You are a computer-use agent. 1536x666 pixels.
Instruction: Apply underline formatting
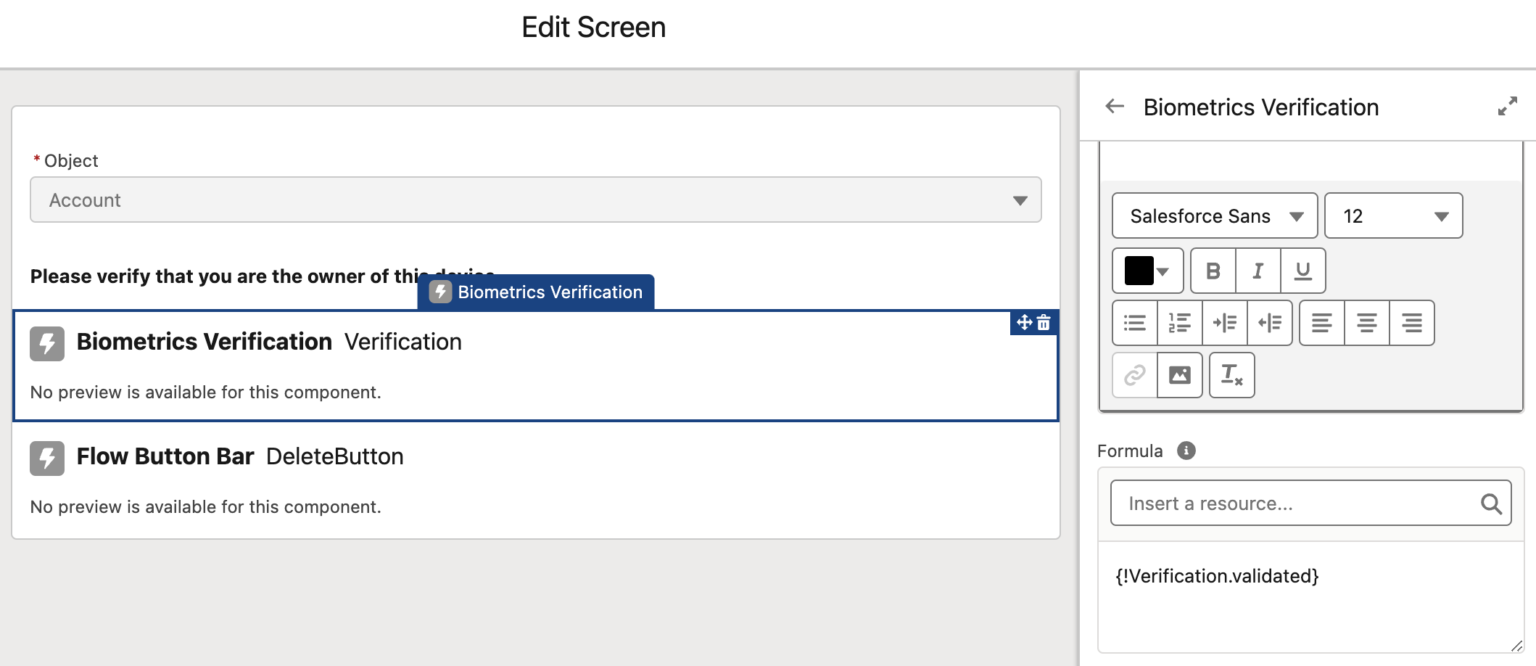coord(1302,270)
